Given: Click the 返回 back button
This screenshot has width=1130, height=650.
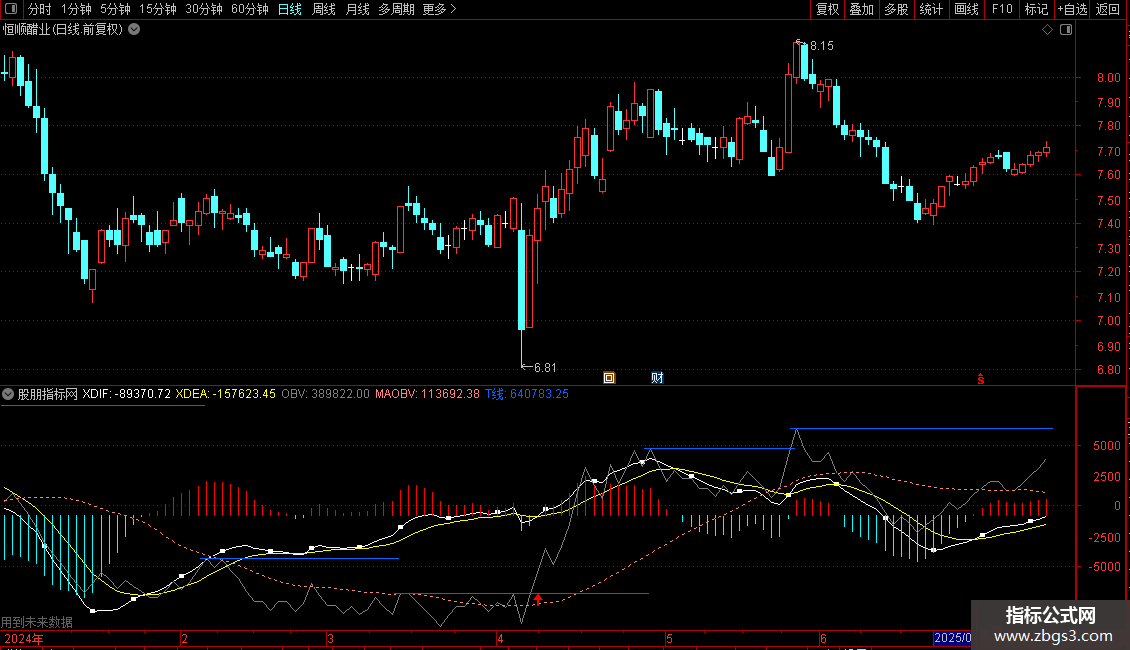Looking at the screenshot, I should pos(1108,9).
